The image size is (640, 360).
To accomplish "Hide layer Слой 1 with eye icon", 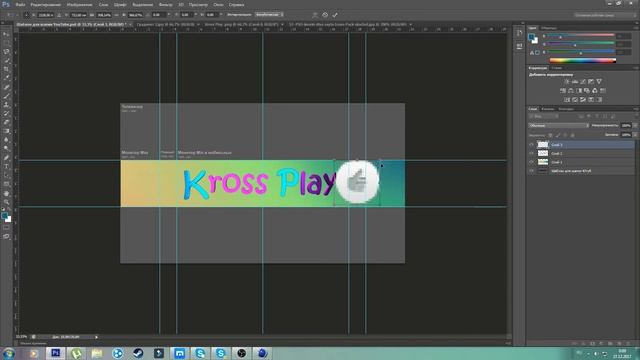I will pos(531,162).
